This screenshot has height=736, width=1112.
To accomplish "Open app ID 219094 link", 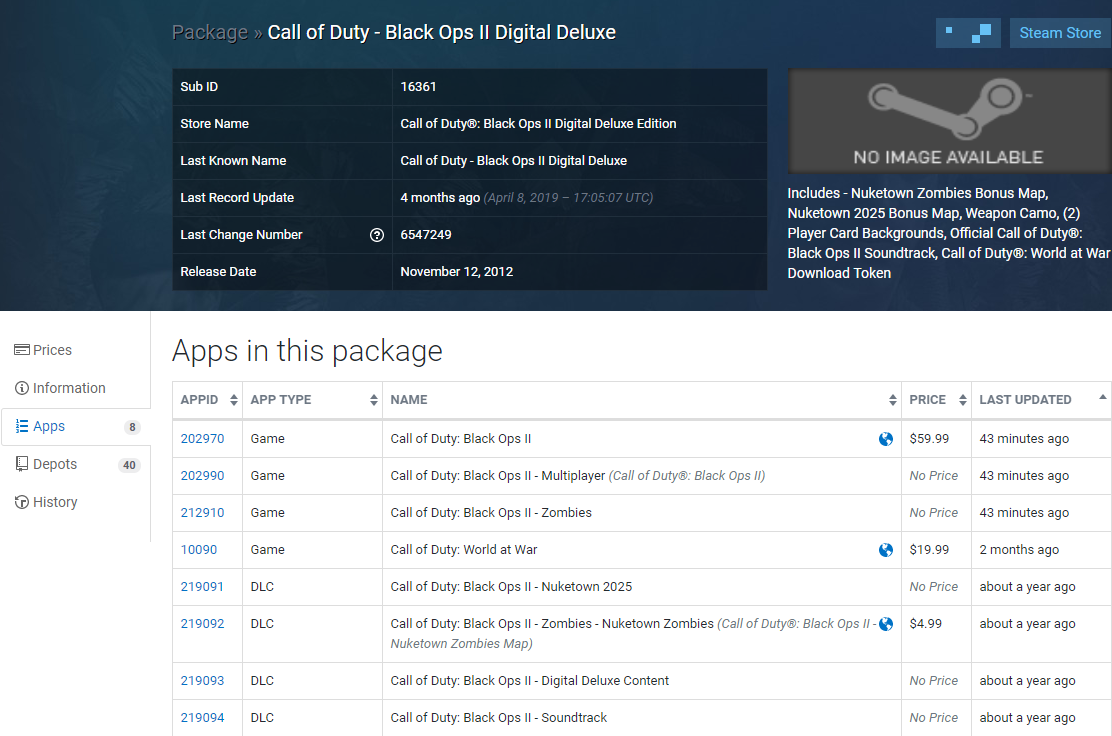I will click(x=202, y=718).
